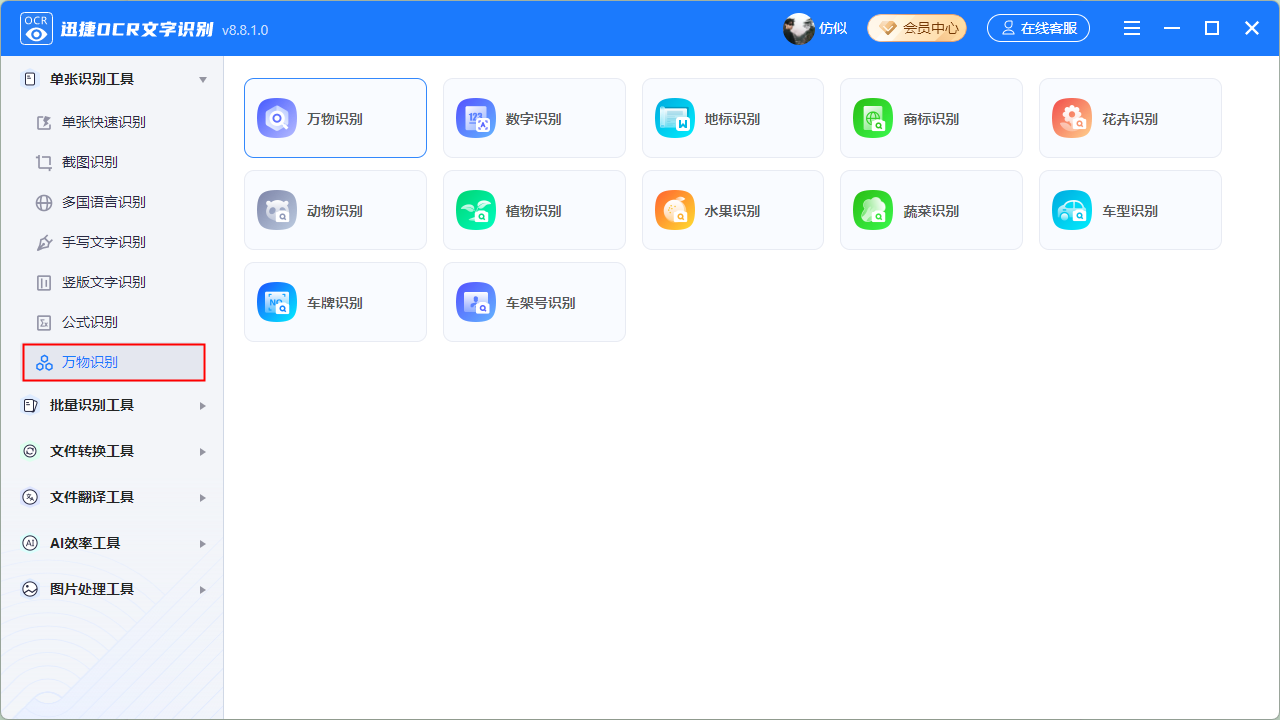Expand the AI效率工具 section arrow

tap(203, 543)
